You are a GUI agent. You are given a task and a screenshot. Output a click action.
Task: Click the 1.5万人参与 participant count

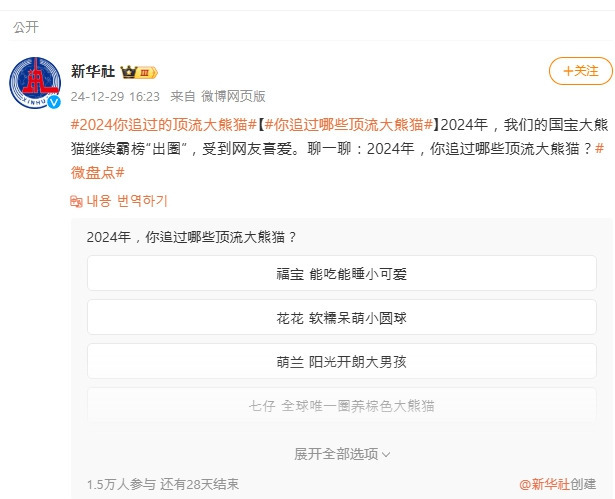[x=121, y=484]
